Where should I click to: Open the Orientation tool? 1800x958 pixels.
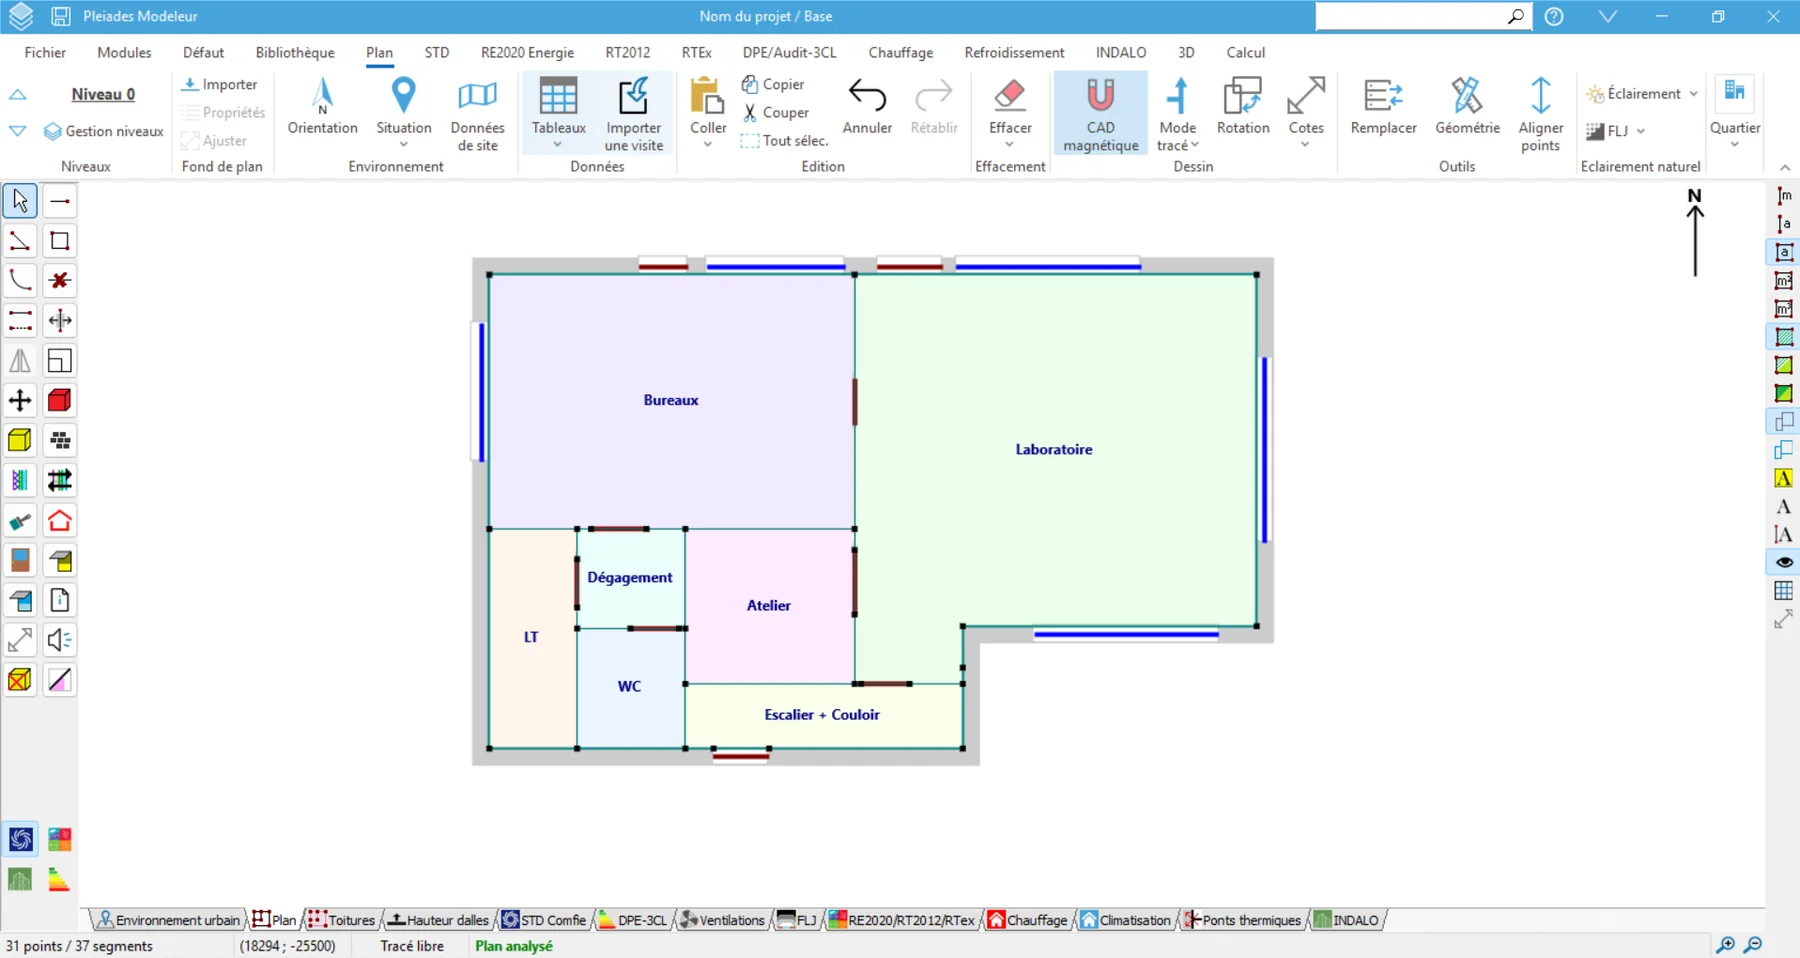(x=322, y=106)
